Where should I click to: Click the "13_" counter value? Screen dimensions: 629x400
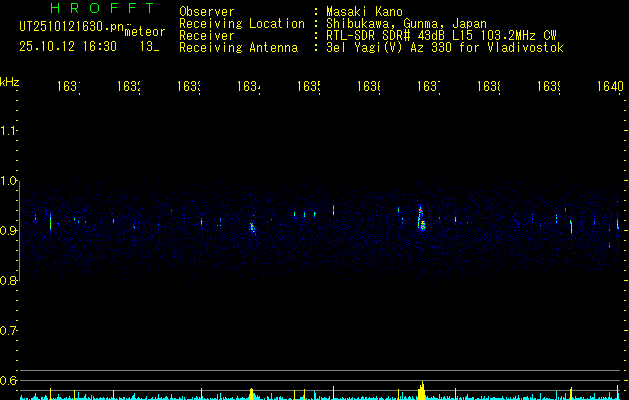150,47
